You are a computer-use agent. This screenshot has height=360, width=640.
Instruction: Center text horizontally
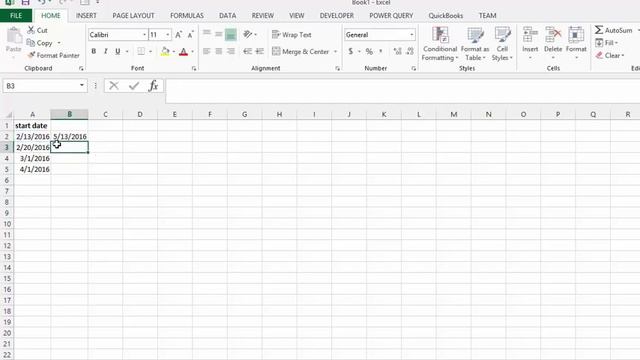pos(219,51)
